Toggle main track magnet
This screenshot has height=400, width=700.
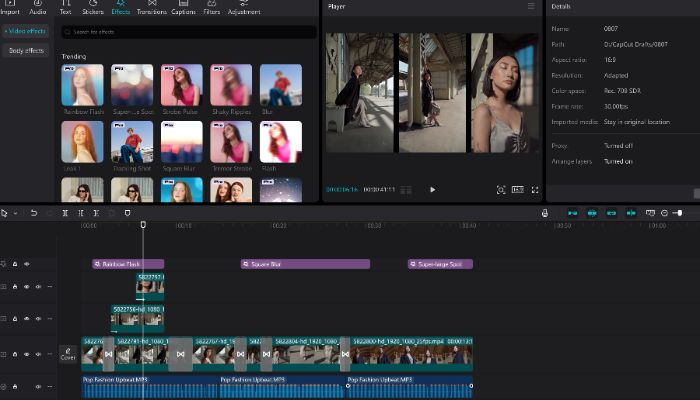point(572,213)
